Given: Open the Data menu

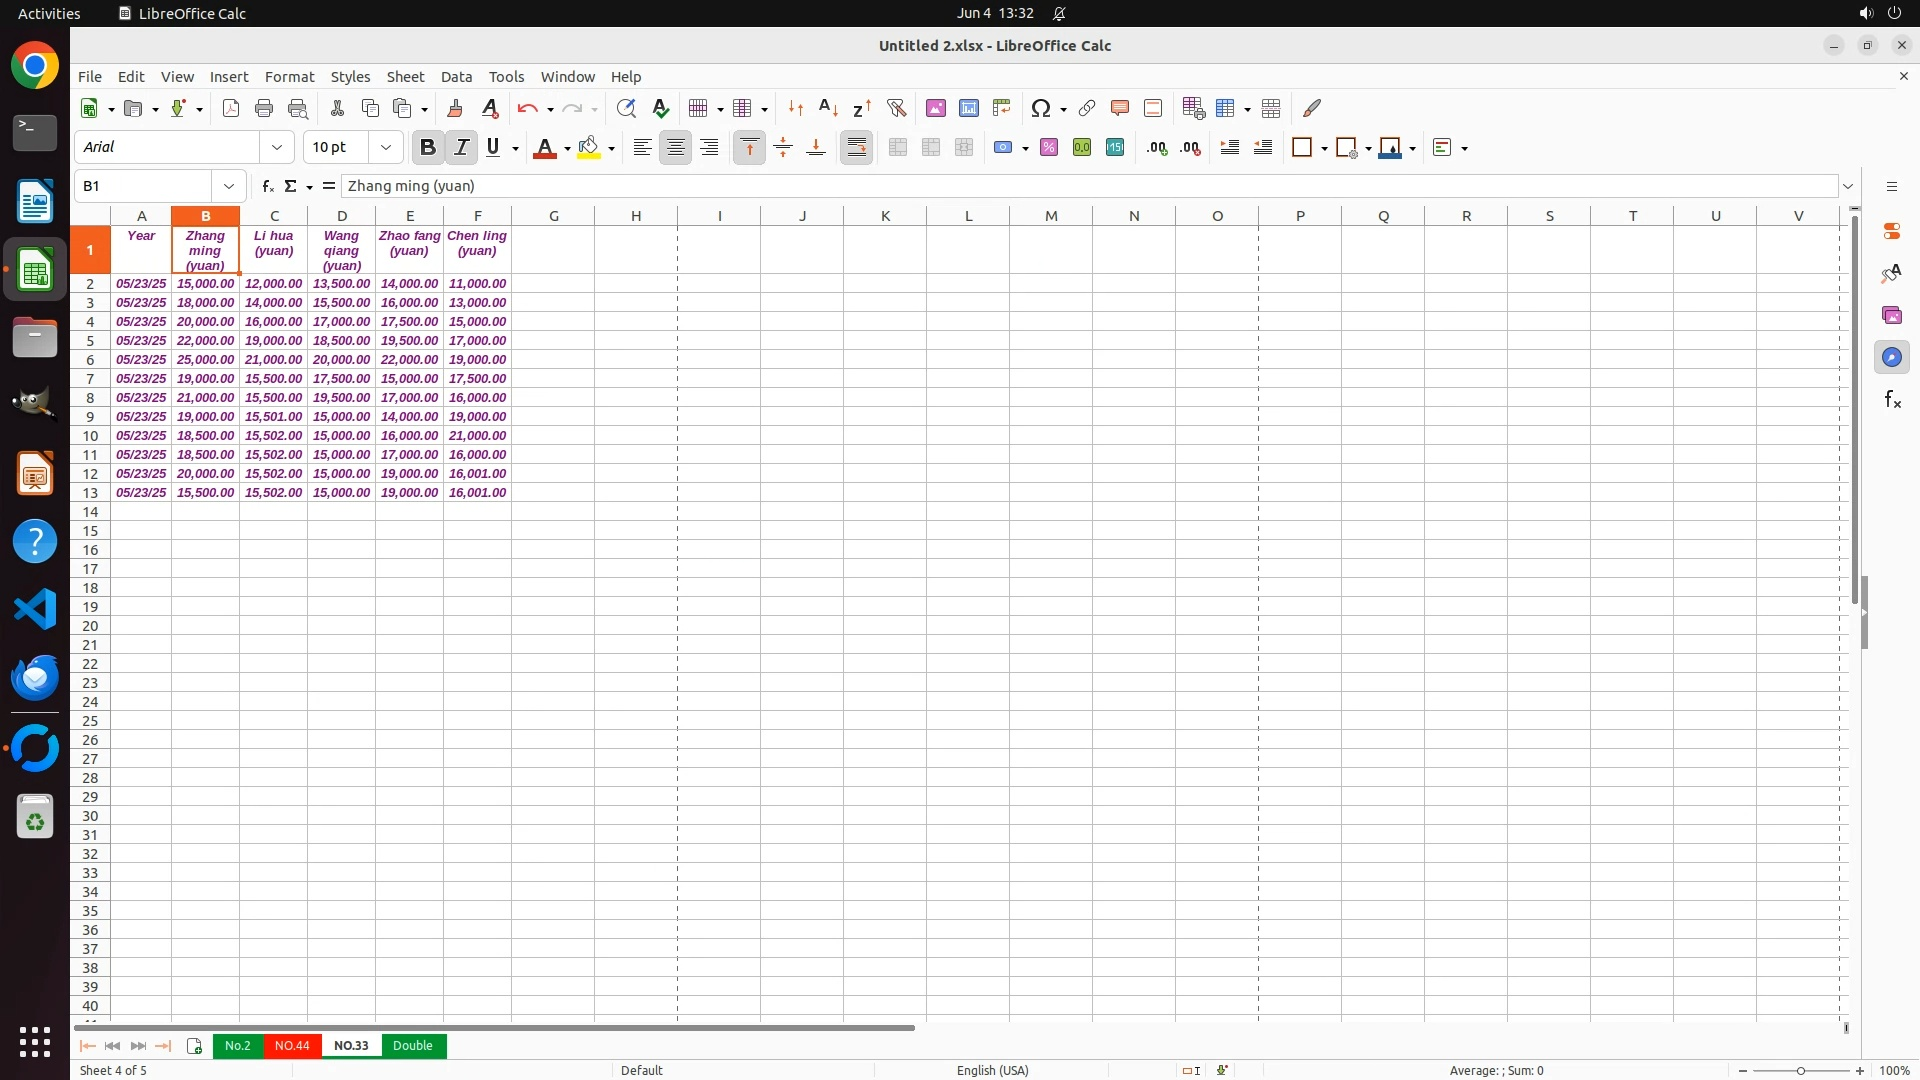Looking at the screenshot, I should (456, 77).
